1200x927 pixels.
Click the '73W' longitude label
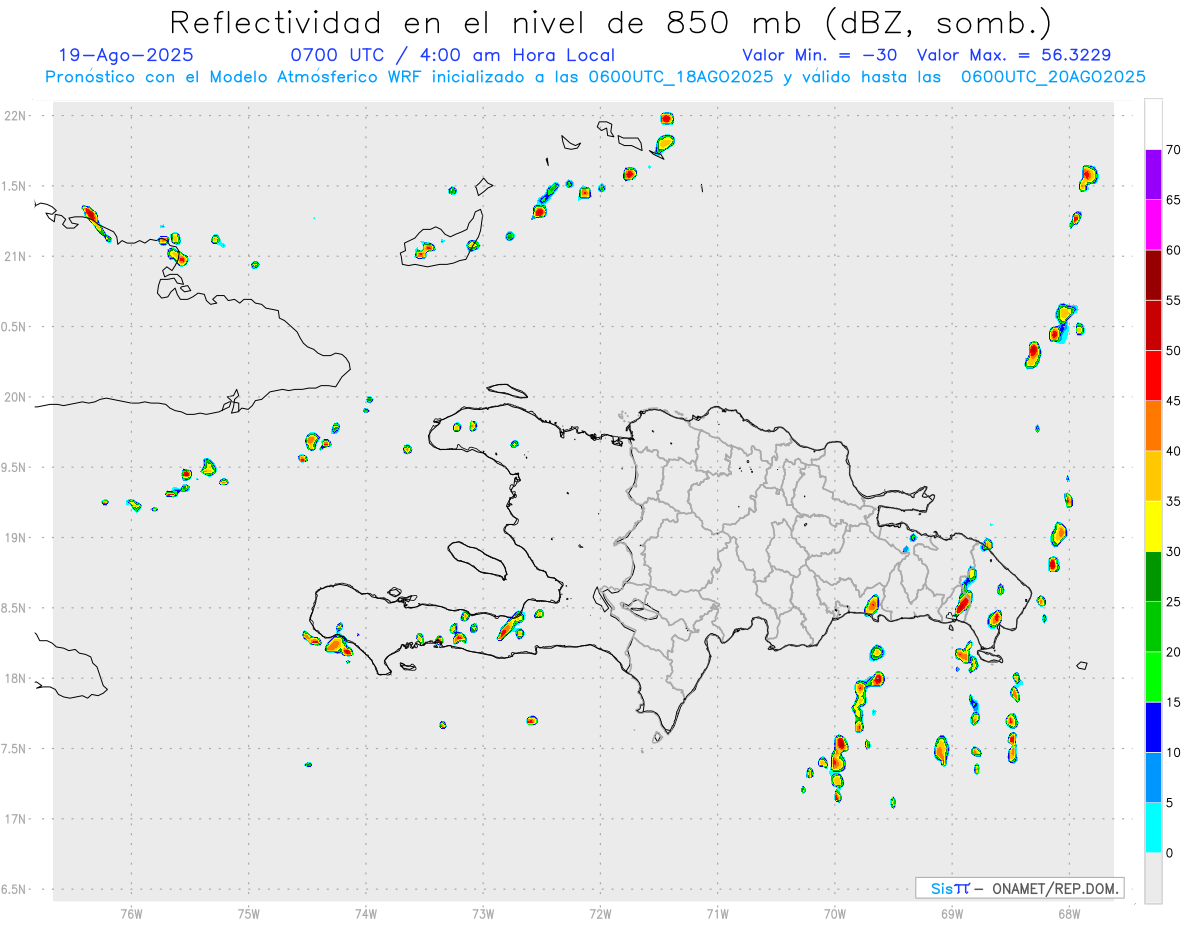point(483,913)
